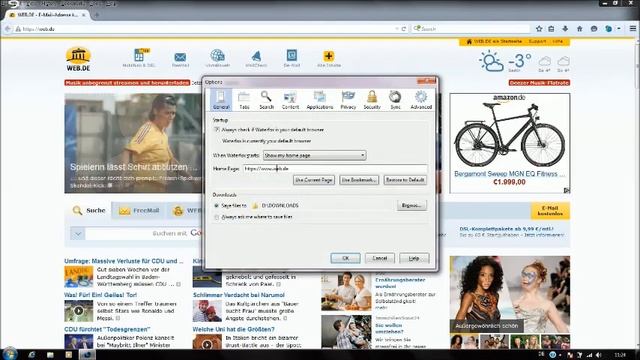The width and height of the screenshot is (640, 360).
Task: Confirm options with OK button
Action: 345,258
